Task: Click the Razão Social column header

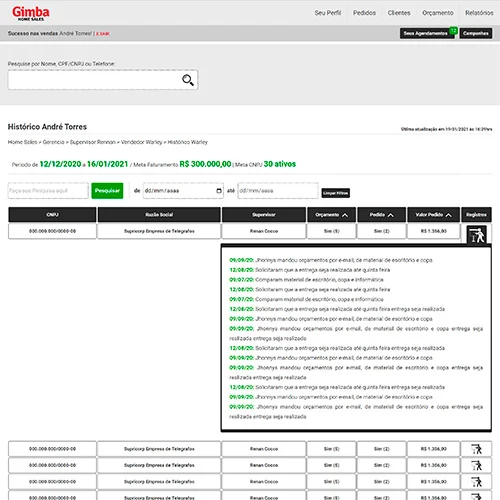Action: pos(159,215)
